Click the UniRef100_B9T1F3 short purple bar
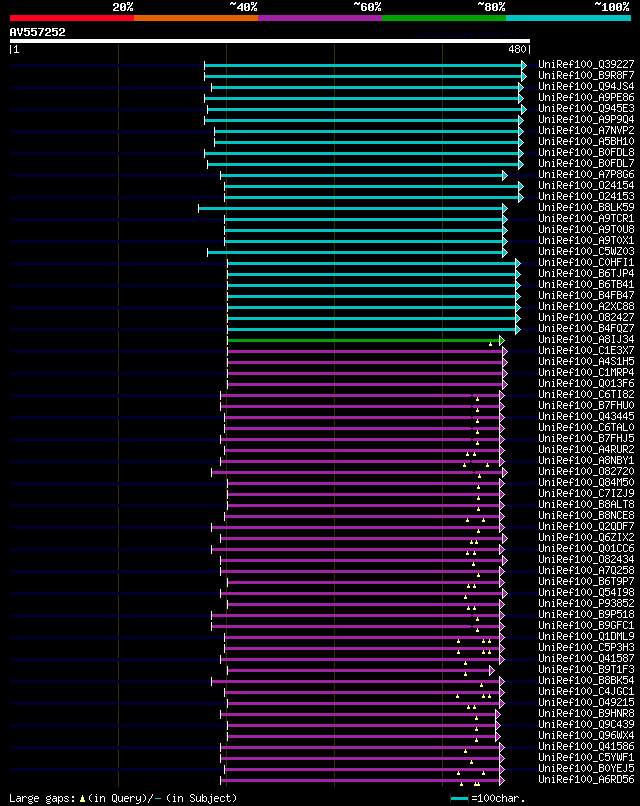640x806 pixels. point(360,670)
